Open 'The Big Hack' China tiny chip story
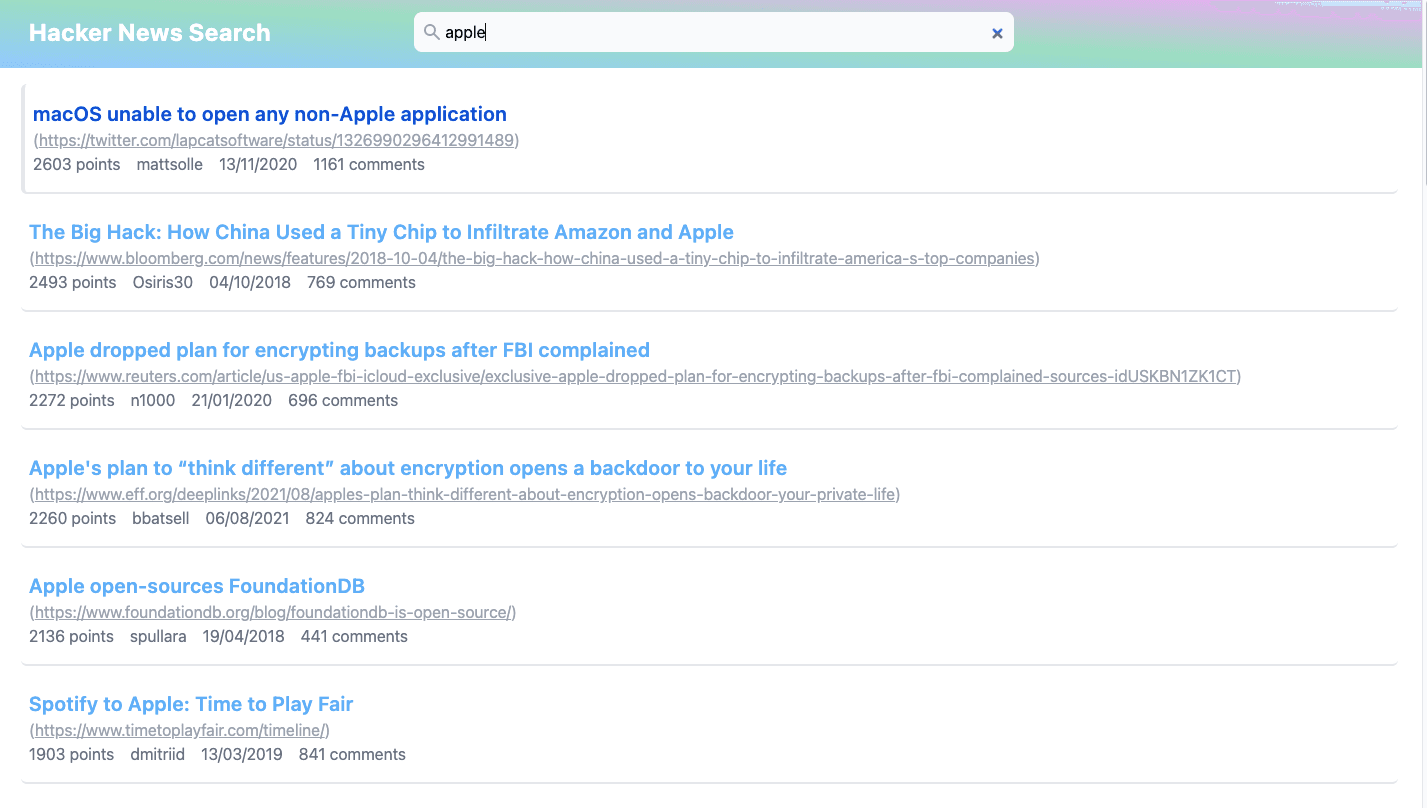Viewport: 1427px width, 808px height. [381, 232]
